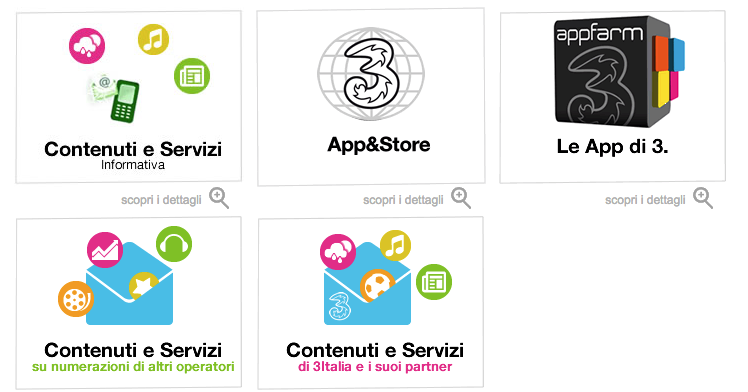
Task: Click magnifier icon under Contenuti e Servizi Informativa
Action: point(219,198)
